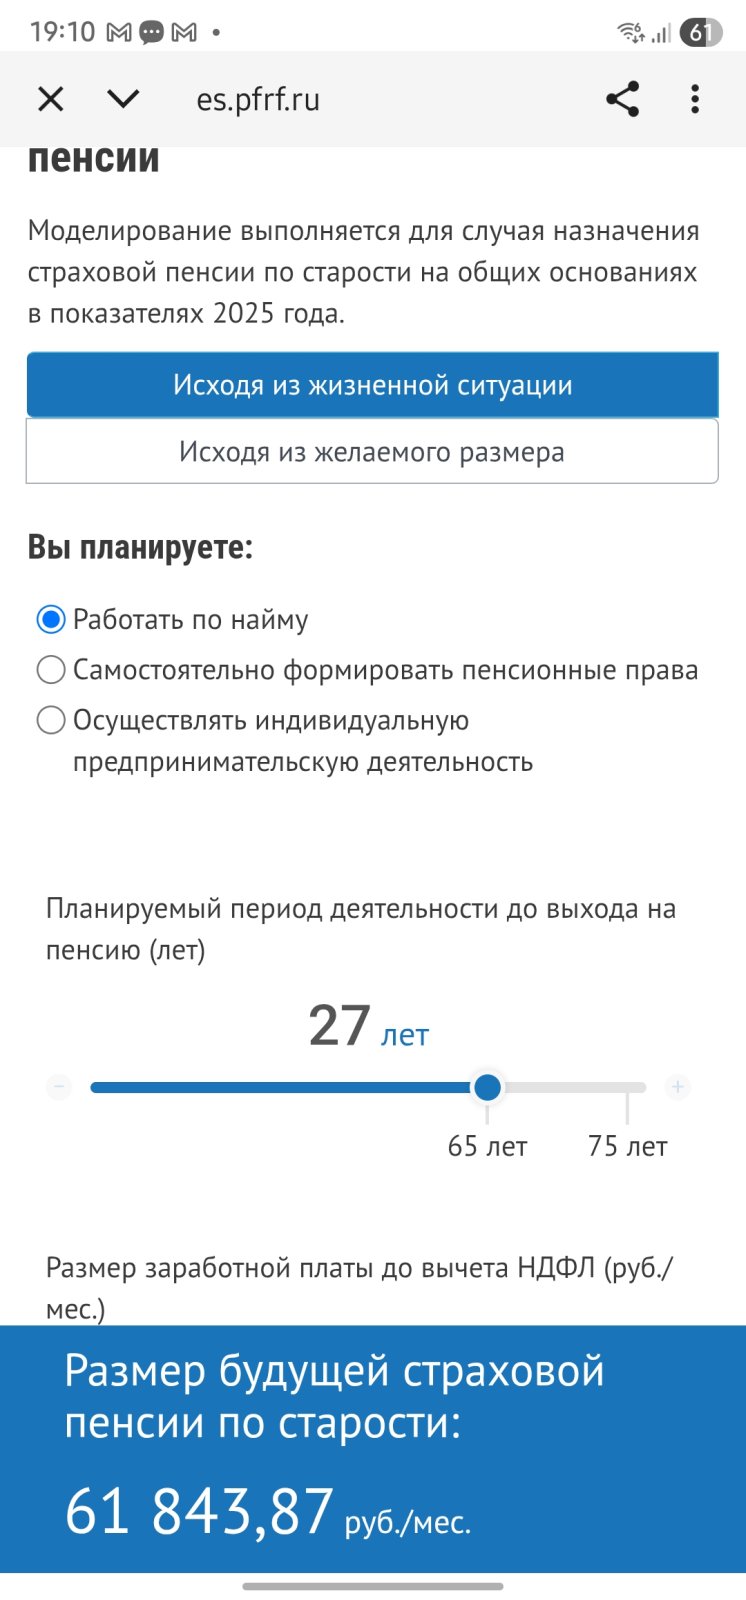
Task: Choose "Самостоятельно формировать пенсионные права" option
Action: (x=51, y=670)
